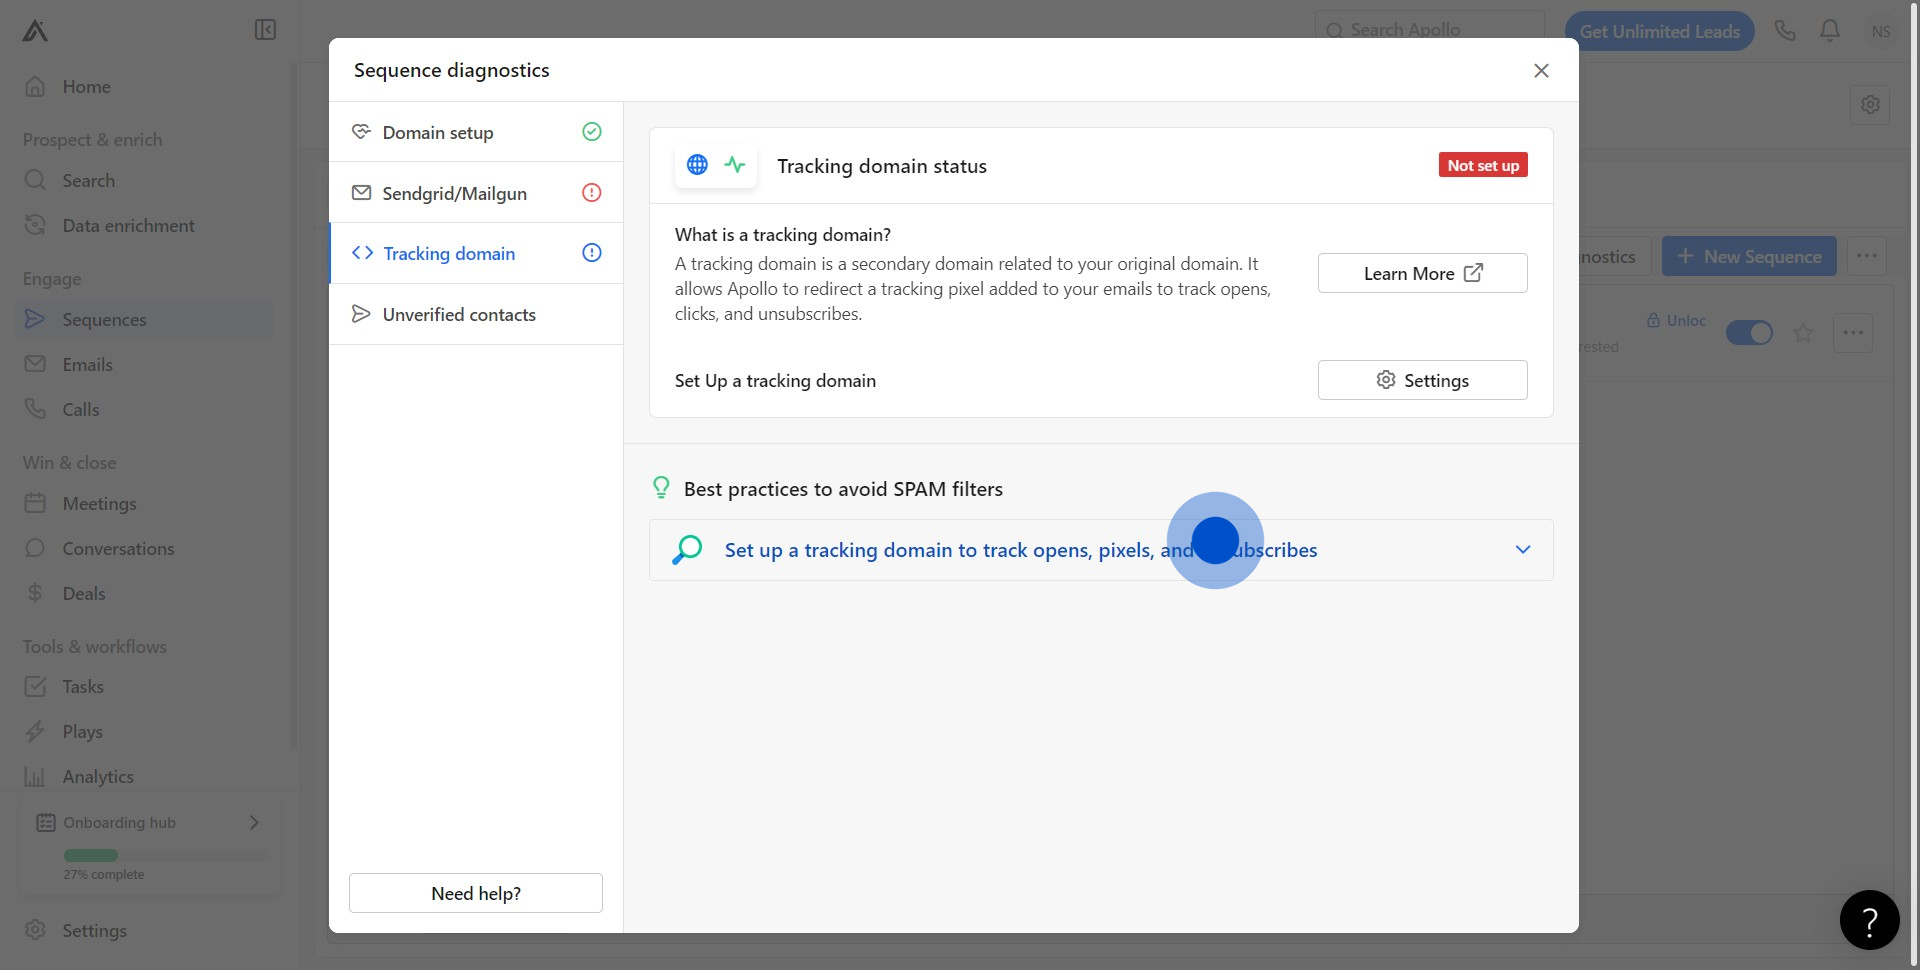The image size is (1920, 970).
Task: Click the Search Apollo field
Action: click(1430, 30)
